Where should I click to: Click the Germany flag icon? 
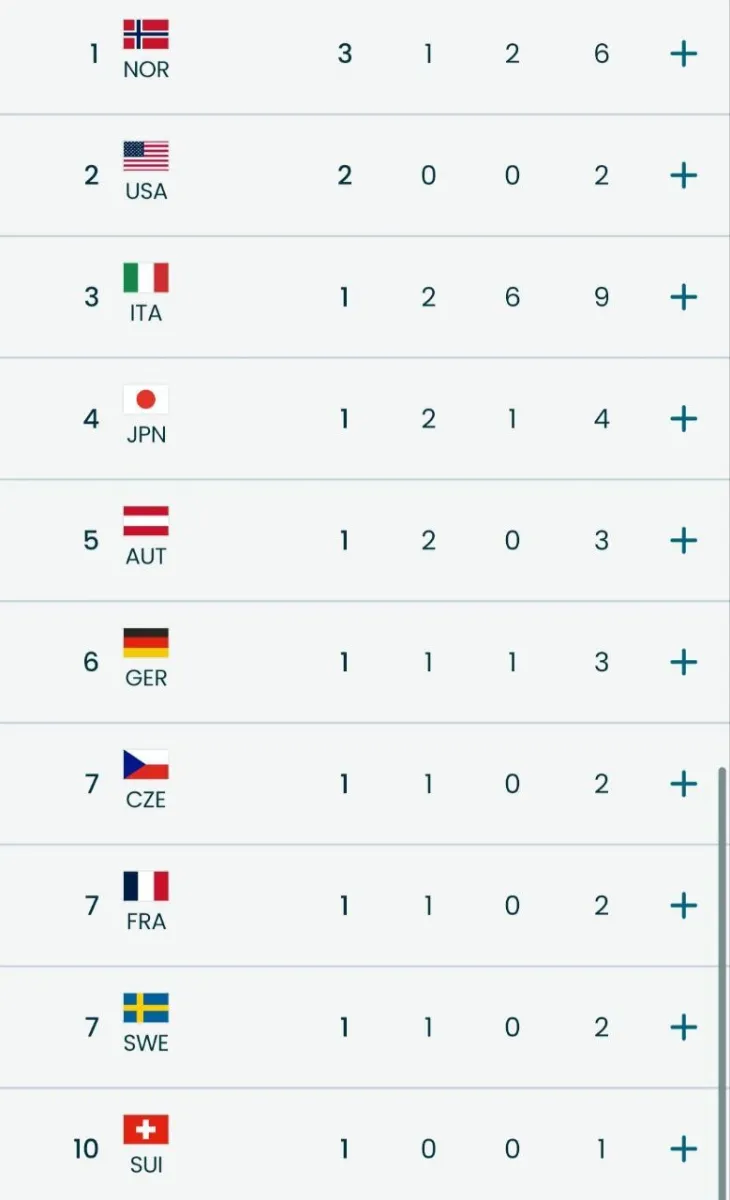coord(146,643)
